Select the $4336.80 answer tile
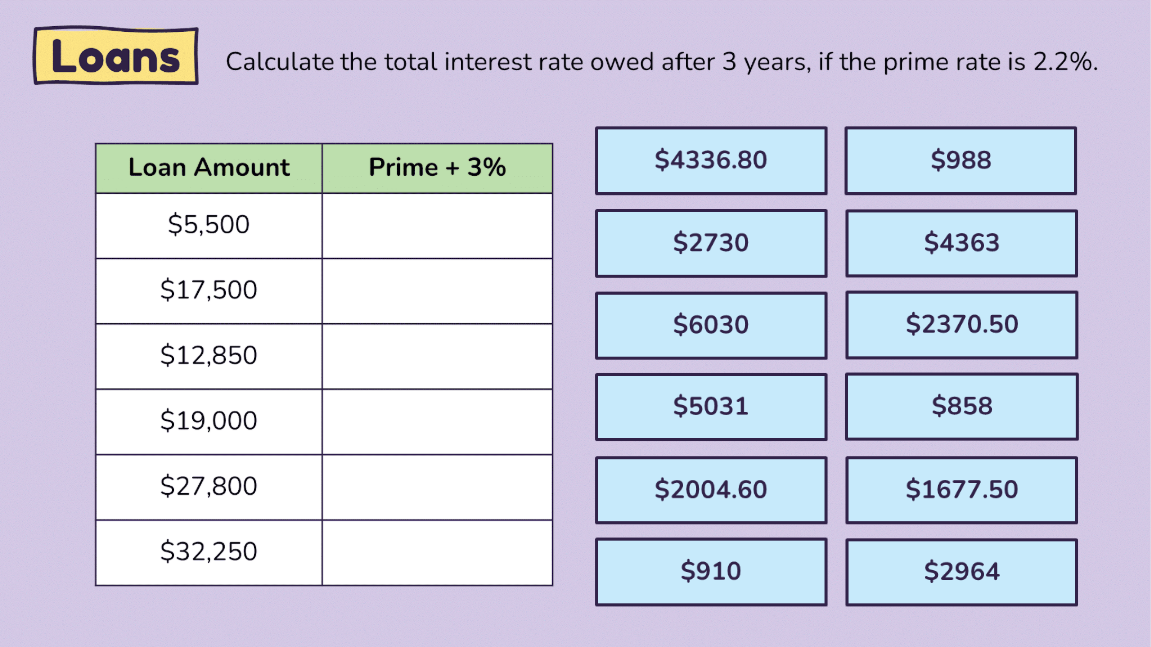Image resolution: width=1151 pixels, height=647 pixels. point(711,161)
